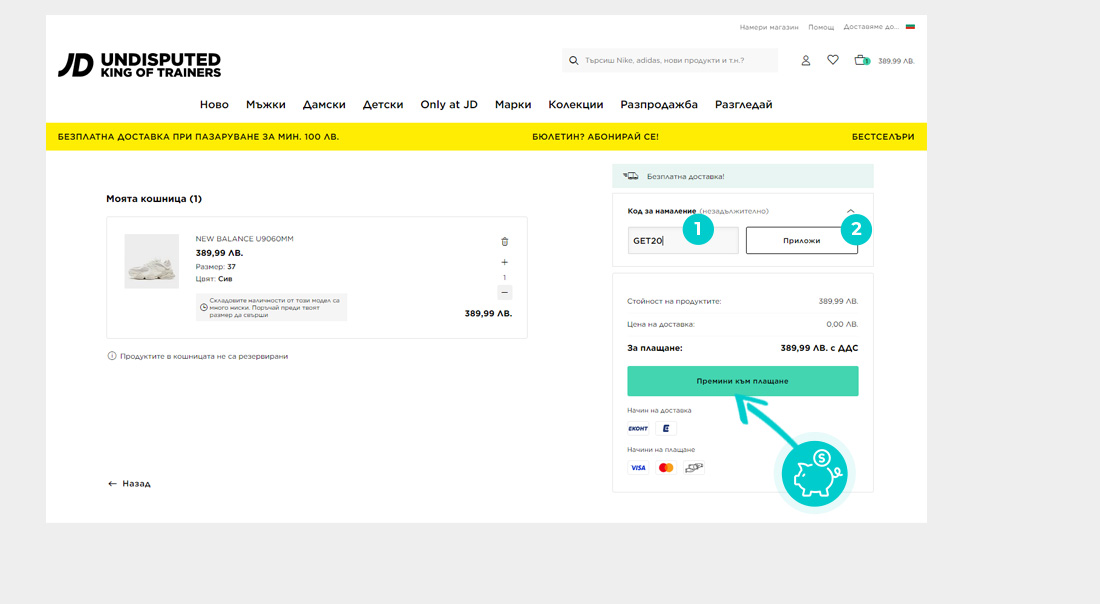This screenshot has height=604, width=1100.
Task: Open the Мъжки menu
Action: [265, 105]
